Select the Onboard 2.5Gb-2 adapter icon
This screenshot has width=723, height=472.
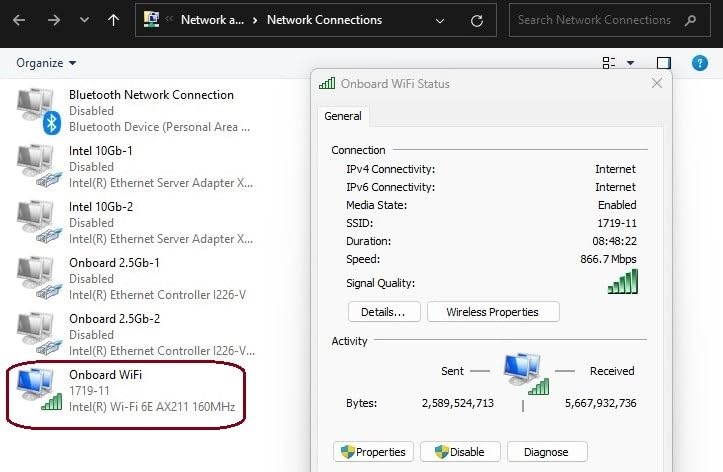tap(39, 334)
